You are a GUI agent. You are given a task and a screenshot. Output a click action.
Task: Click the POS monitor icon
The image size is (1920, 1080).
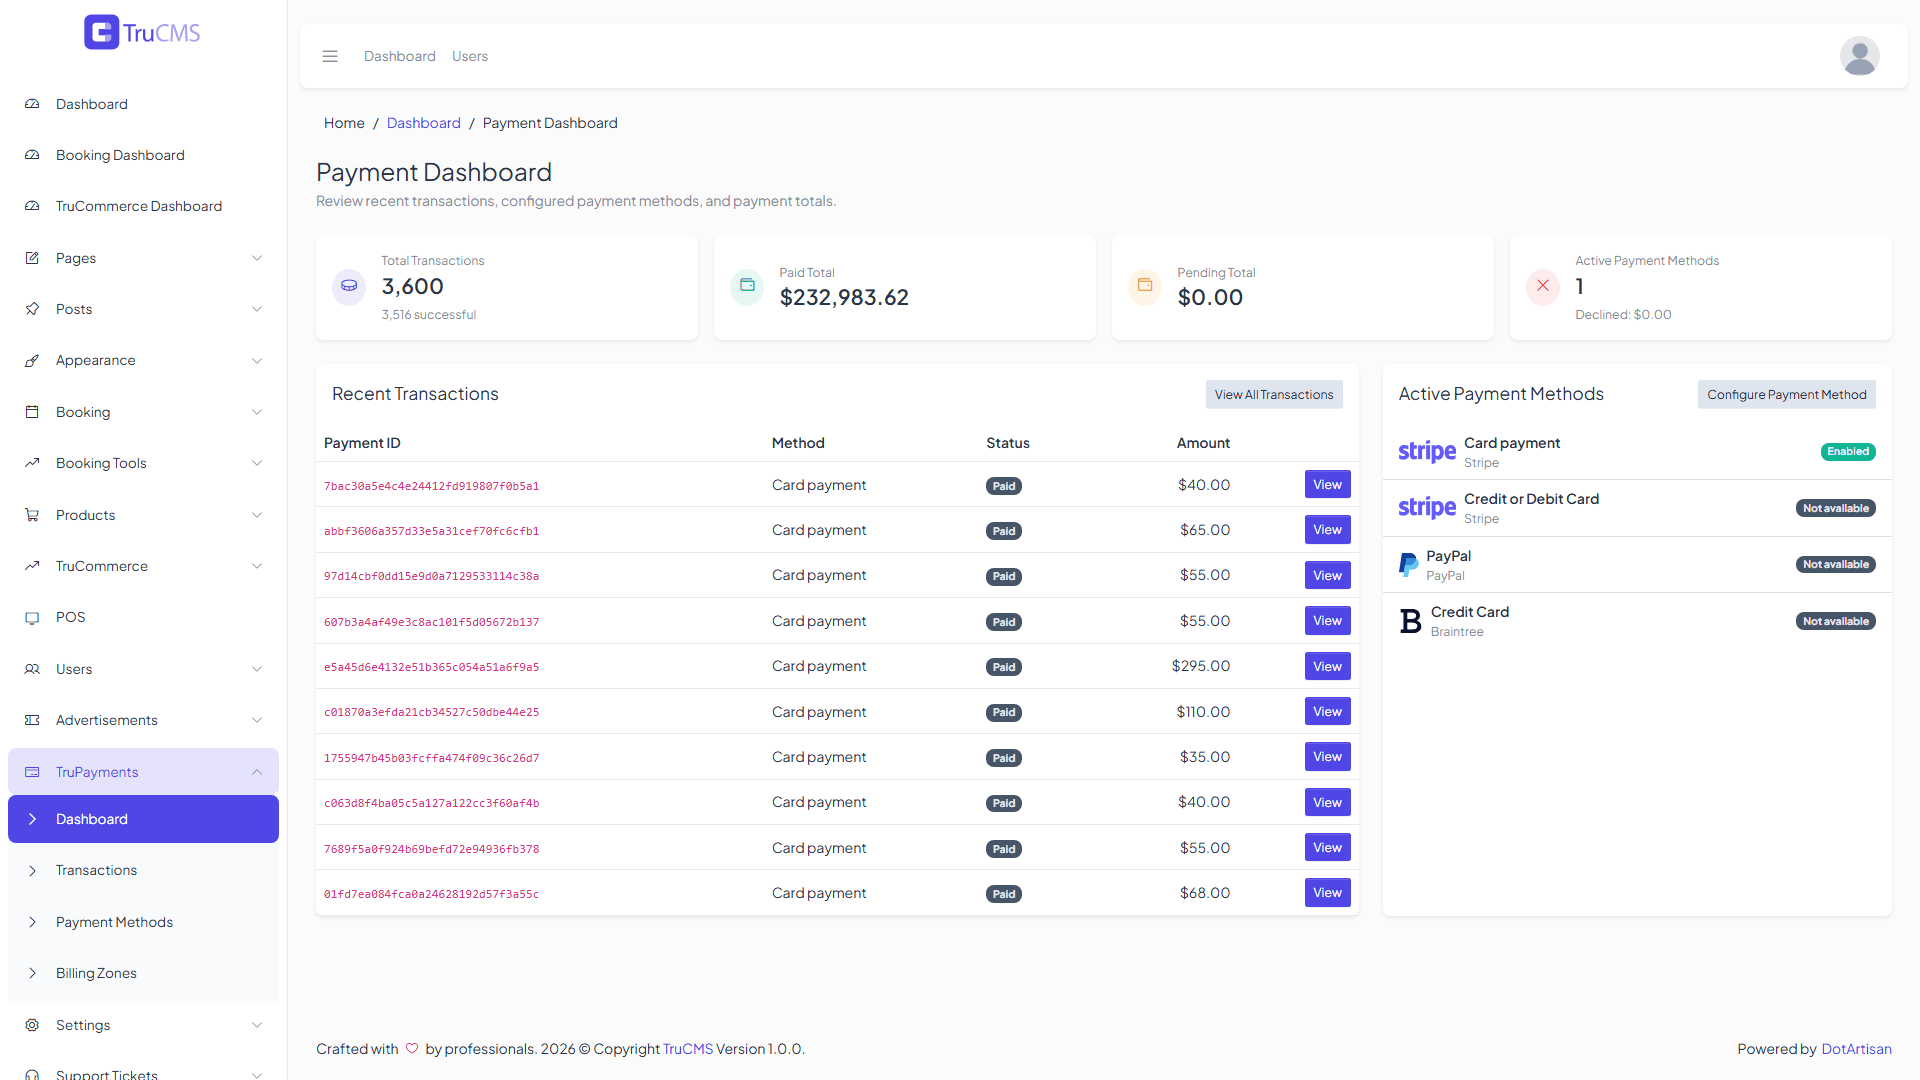(32, 617)
